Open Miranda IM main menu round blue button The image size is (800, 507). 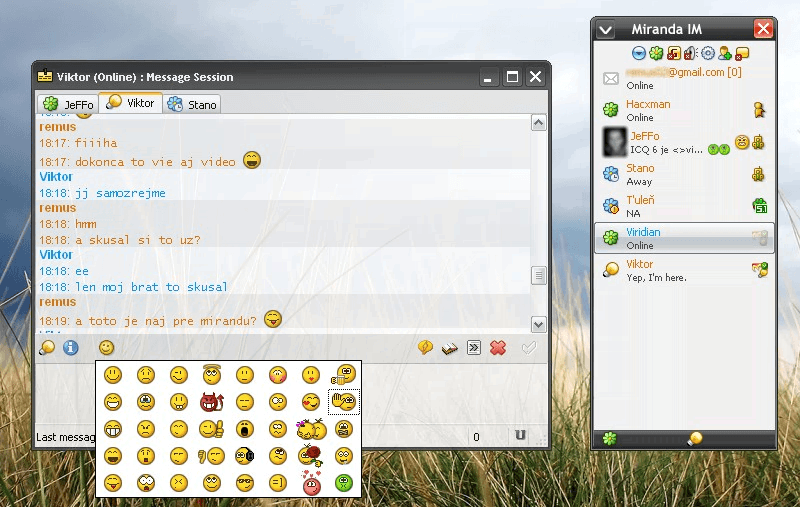[x=639, y=53]
